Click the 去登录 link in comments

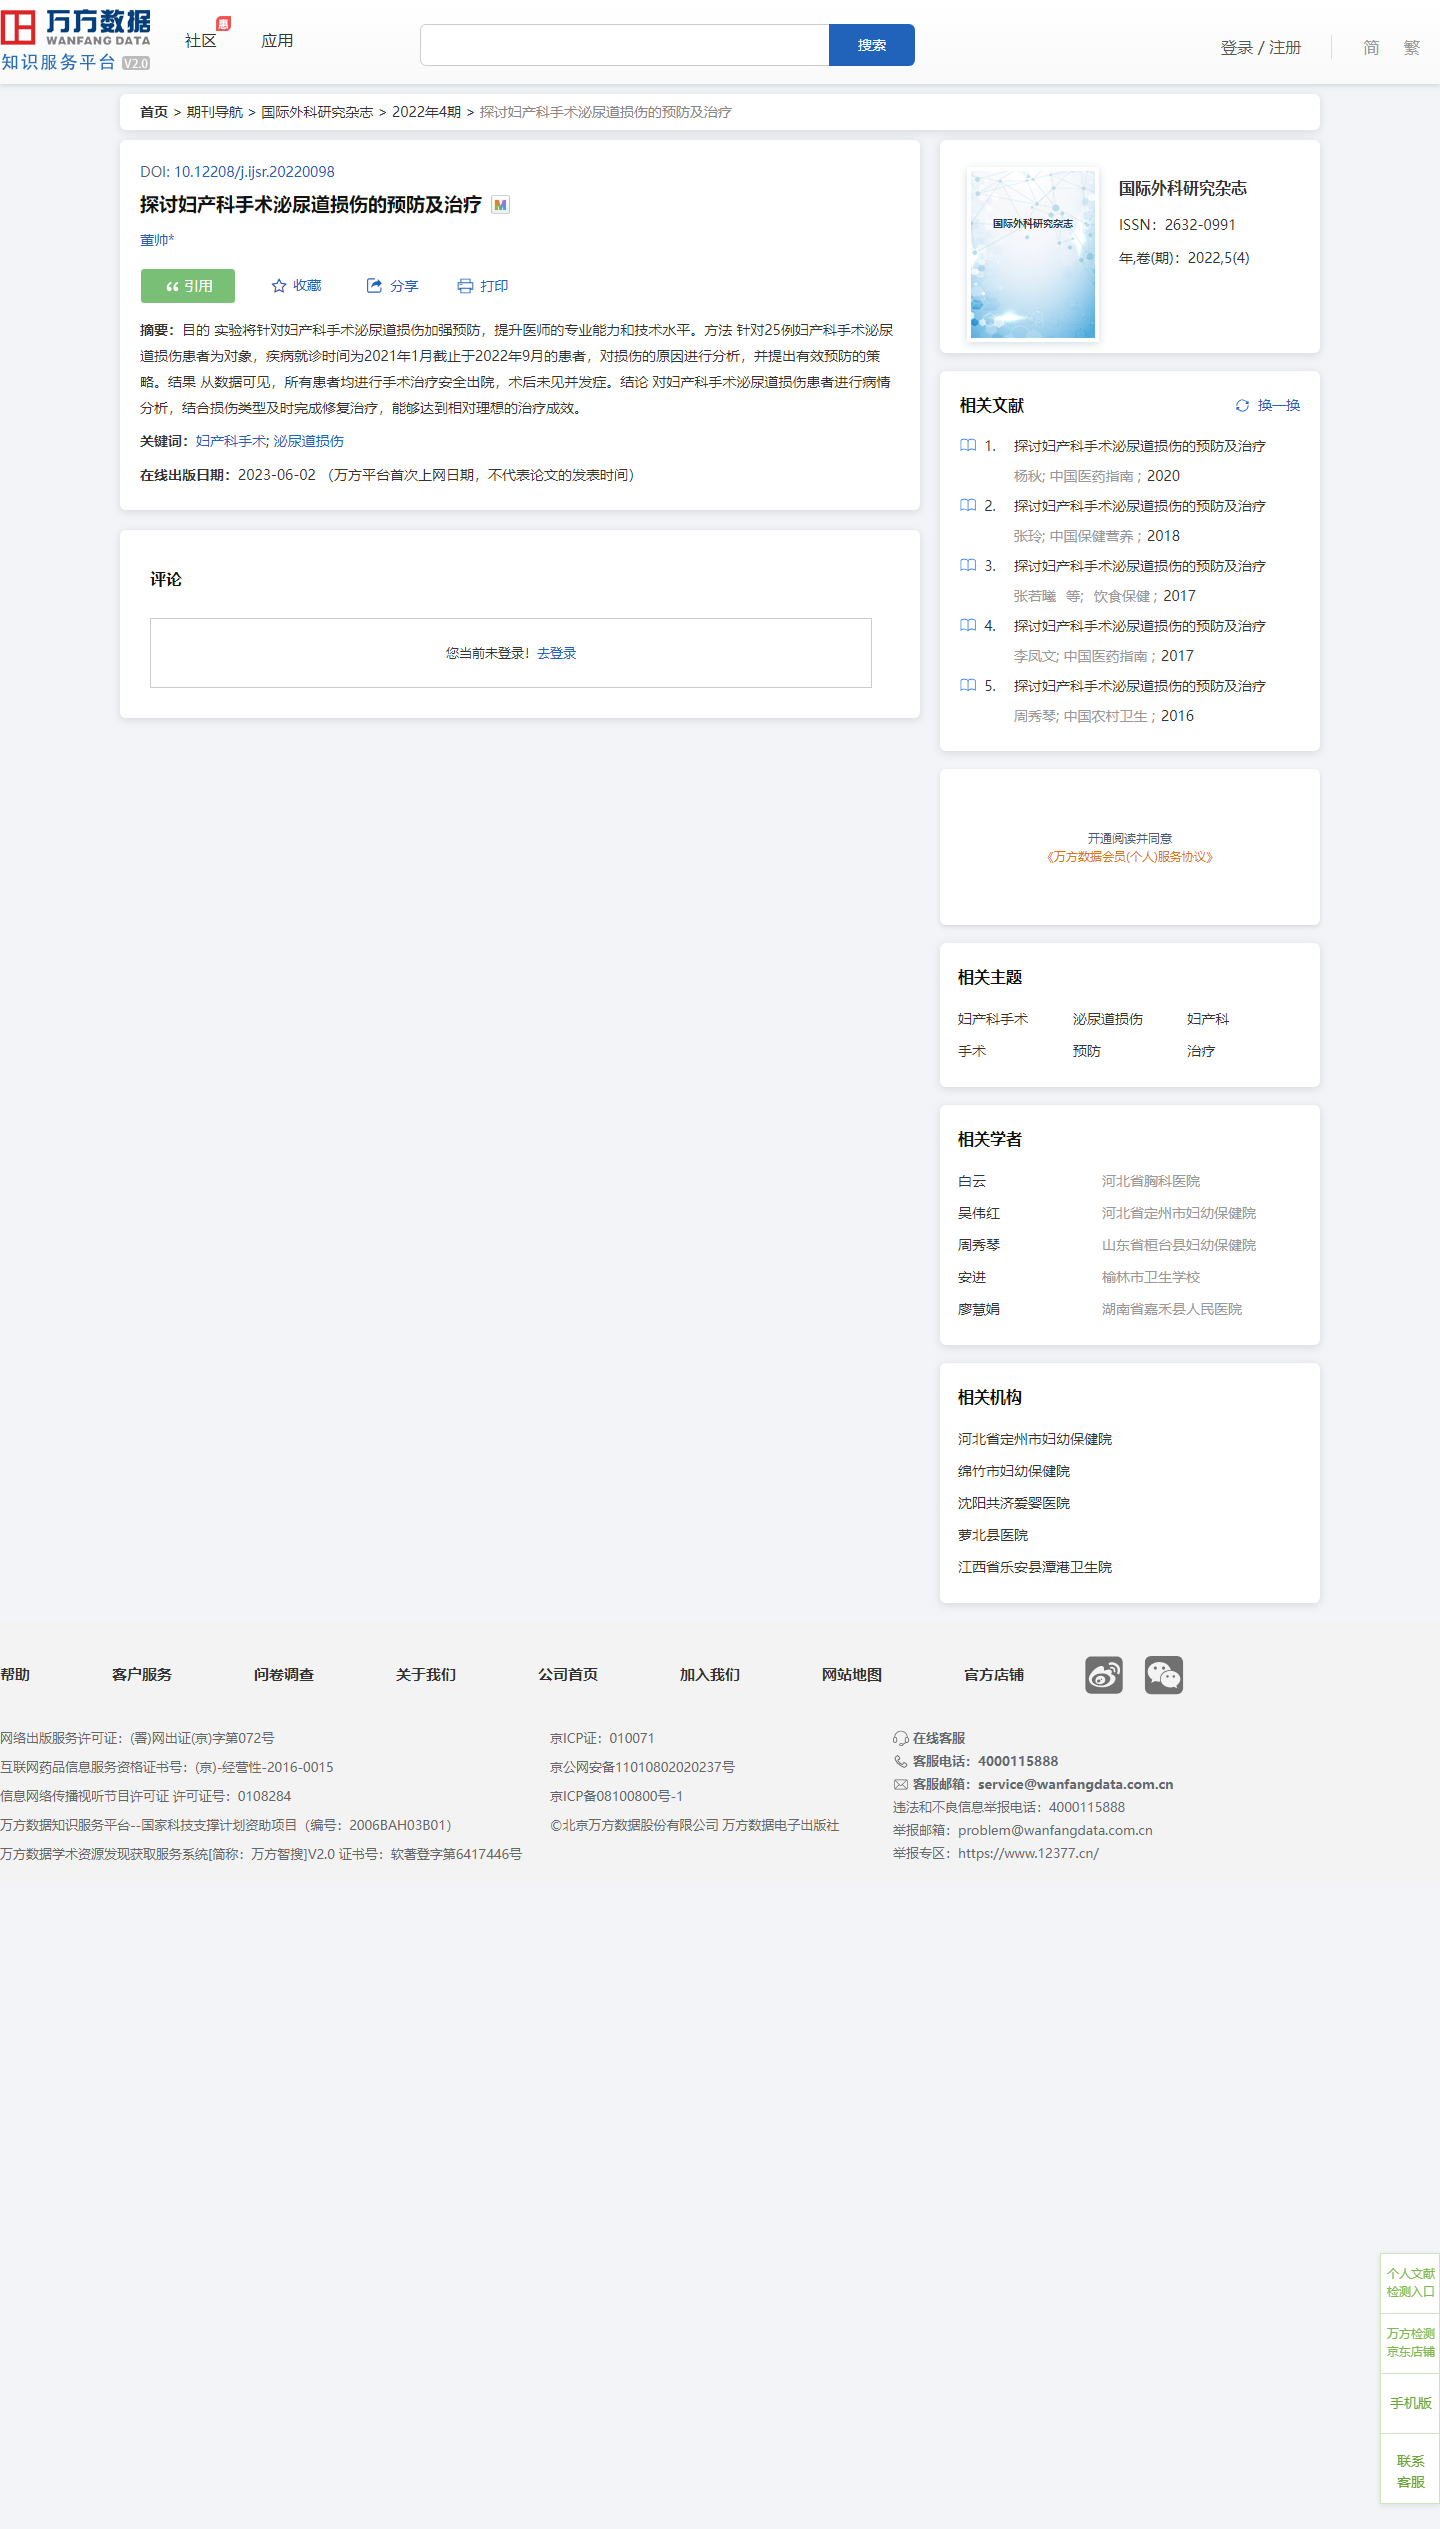coord(556,653)
